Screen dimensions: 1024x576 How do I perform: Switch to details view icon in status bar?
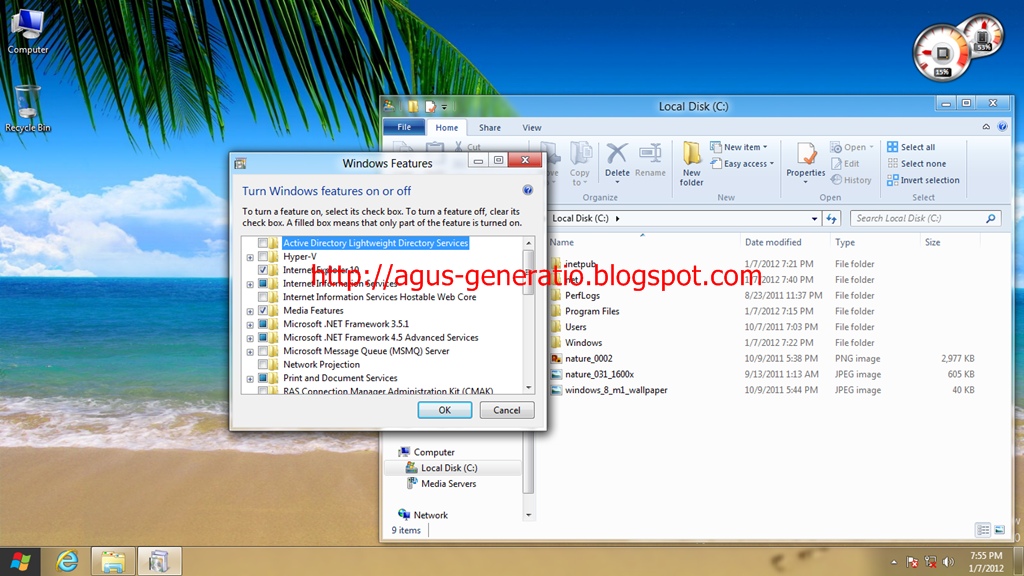(x=983, y=530)
